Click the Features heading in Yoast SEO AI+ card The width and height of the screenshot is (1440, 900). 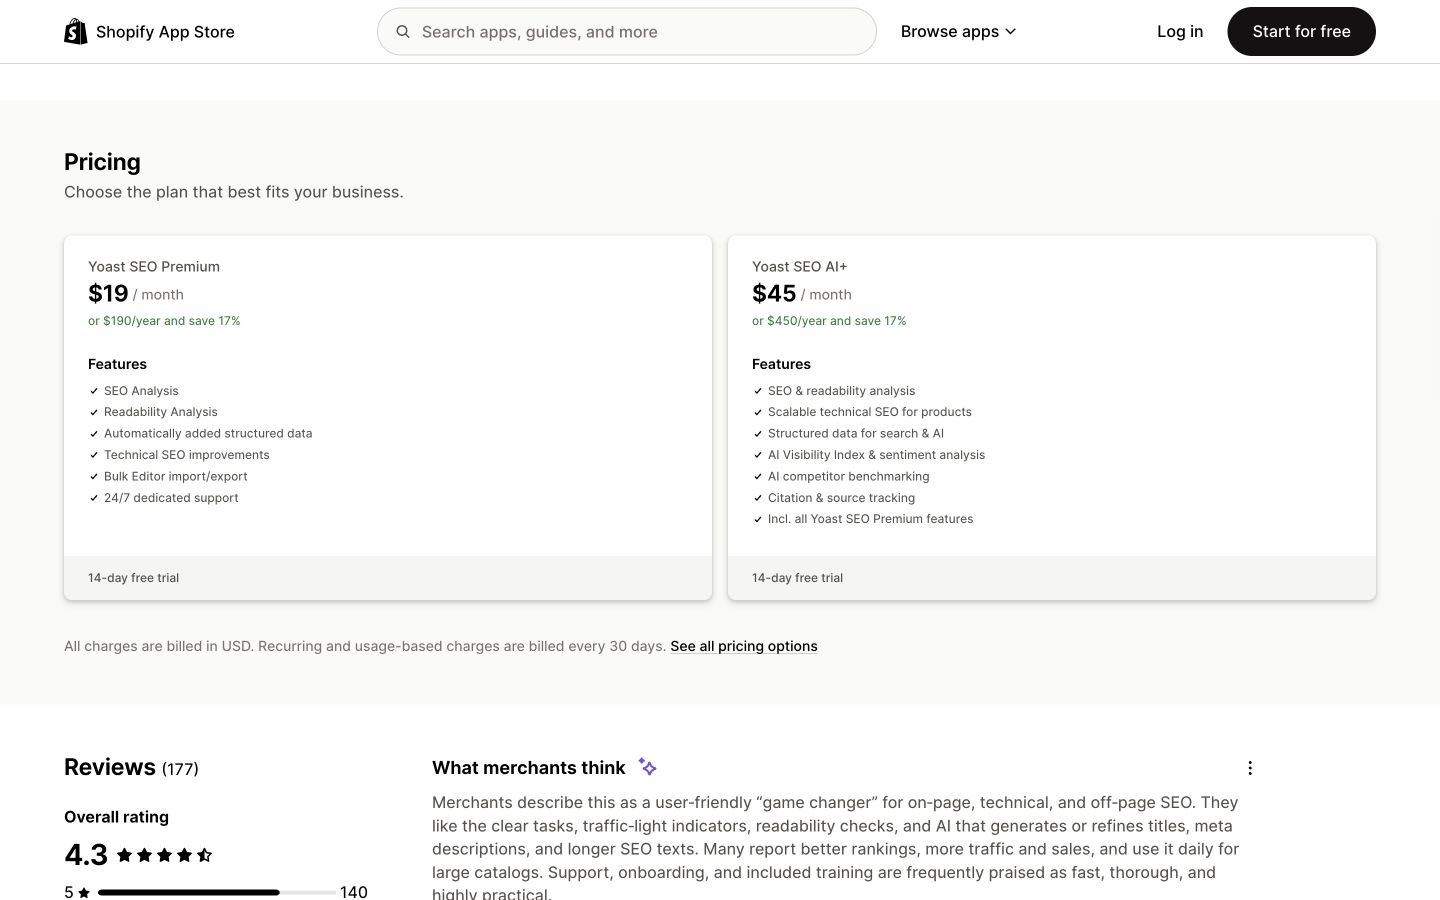pyautogui.click(x=781, y=364)
